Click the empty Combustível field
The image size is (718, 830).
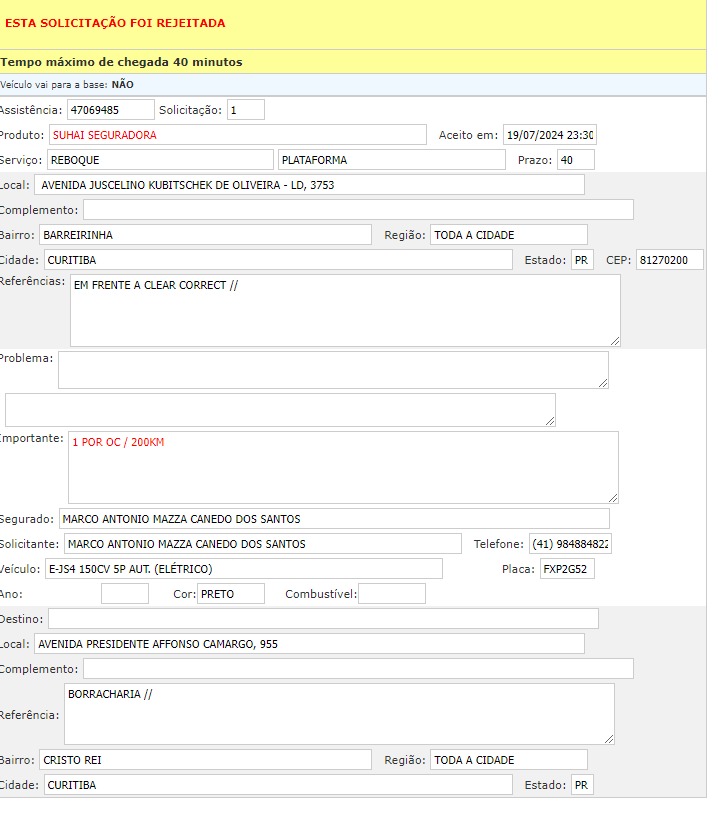pyautogui.click(x=391, y=594)
